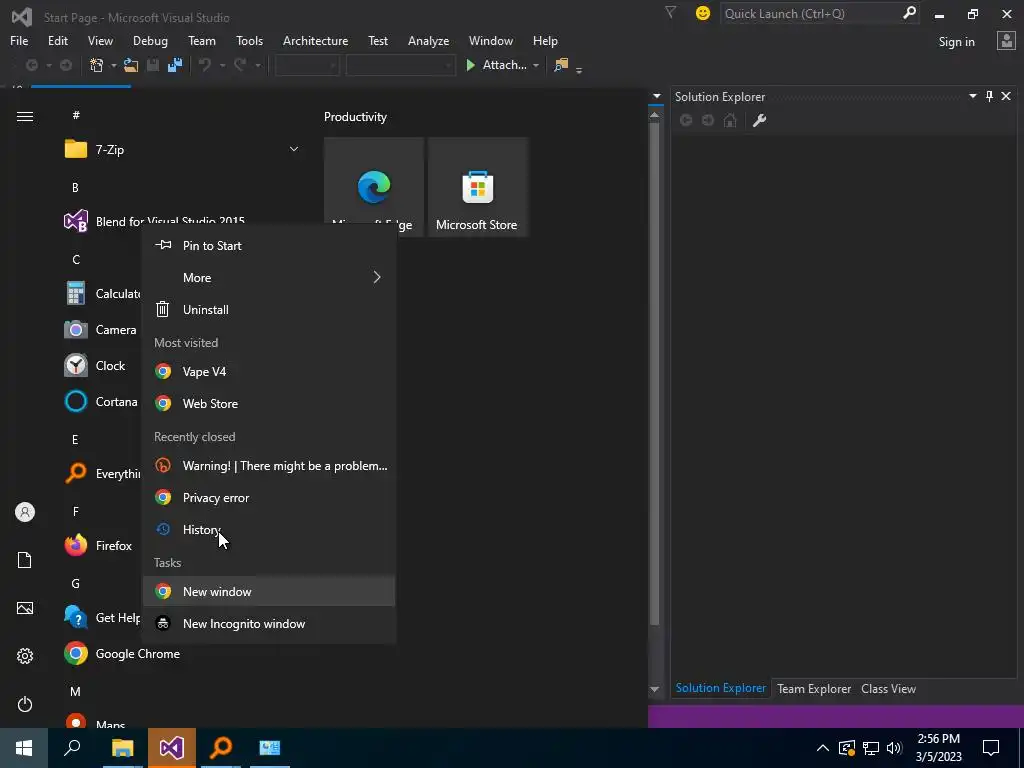Open Settings gear in Start sidebar

coord(25,656)
